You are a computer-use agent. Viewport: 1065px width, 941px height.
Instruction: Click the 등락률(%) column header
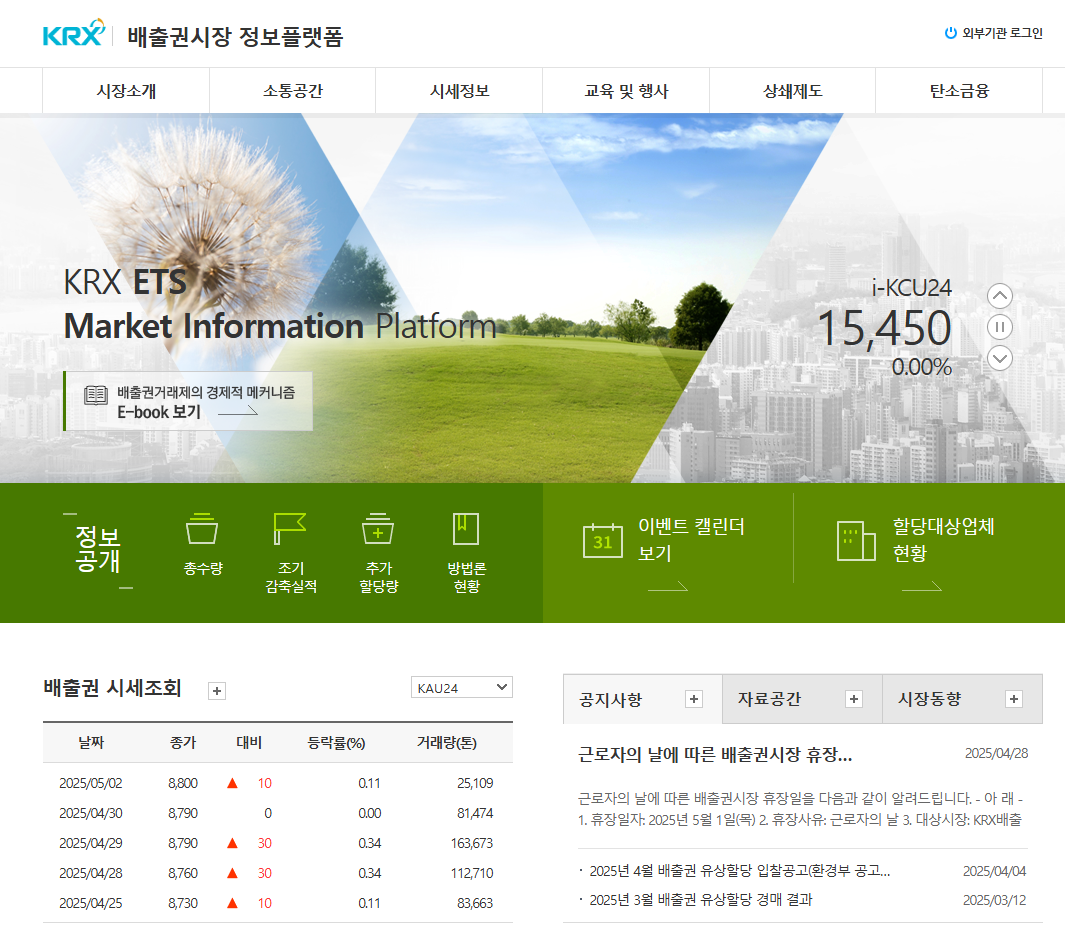(x=336, y=743)
